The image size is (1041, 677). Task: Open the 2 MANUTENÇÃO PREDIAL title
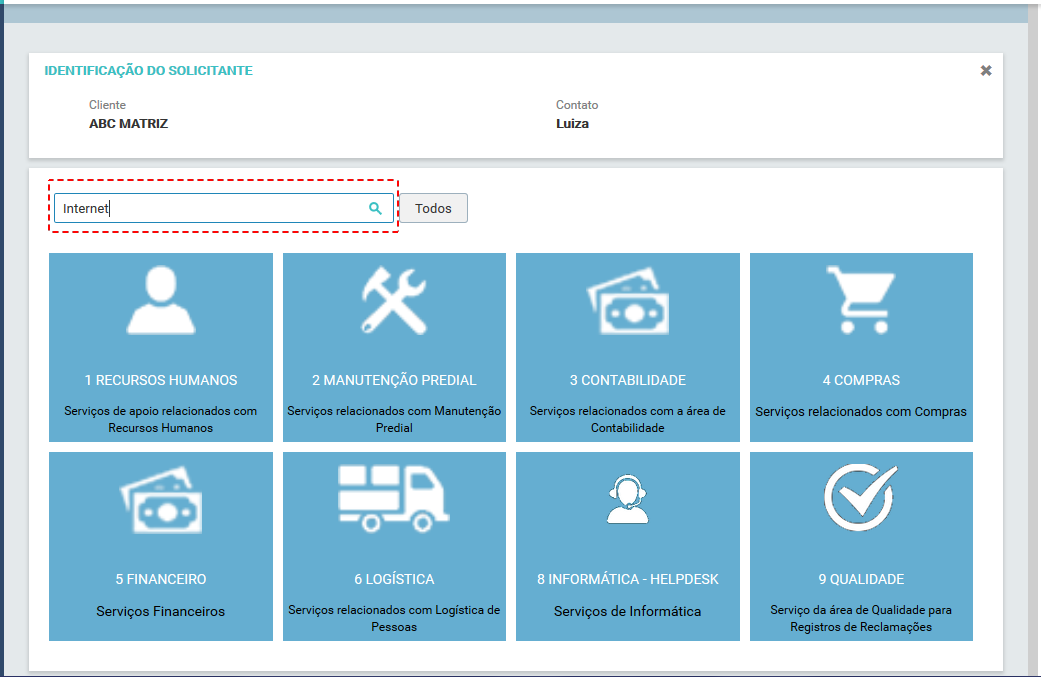pyautogui.click(x=394, y=380)
